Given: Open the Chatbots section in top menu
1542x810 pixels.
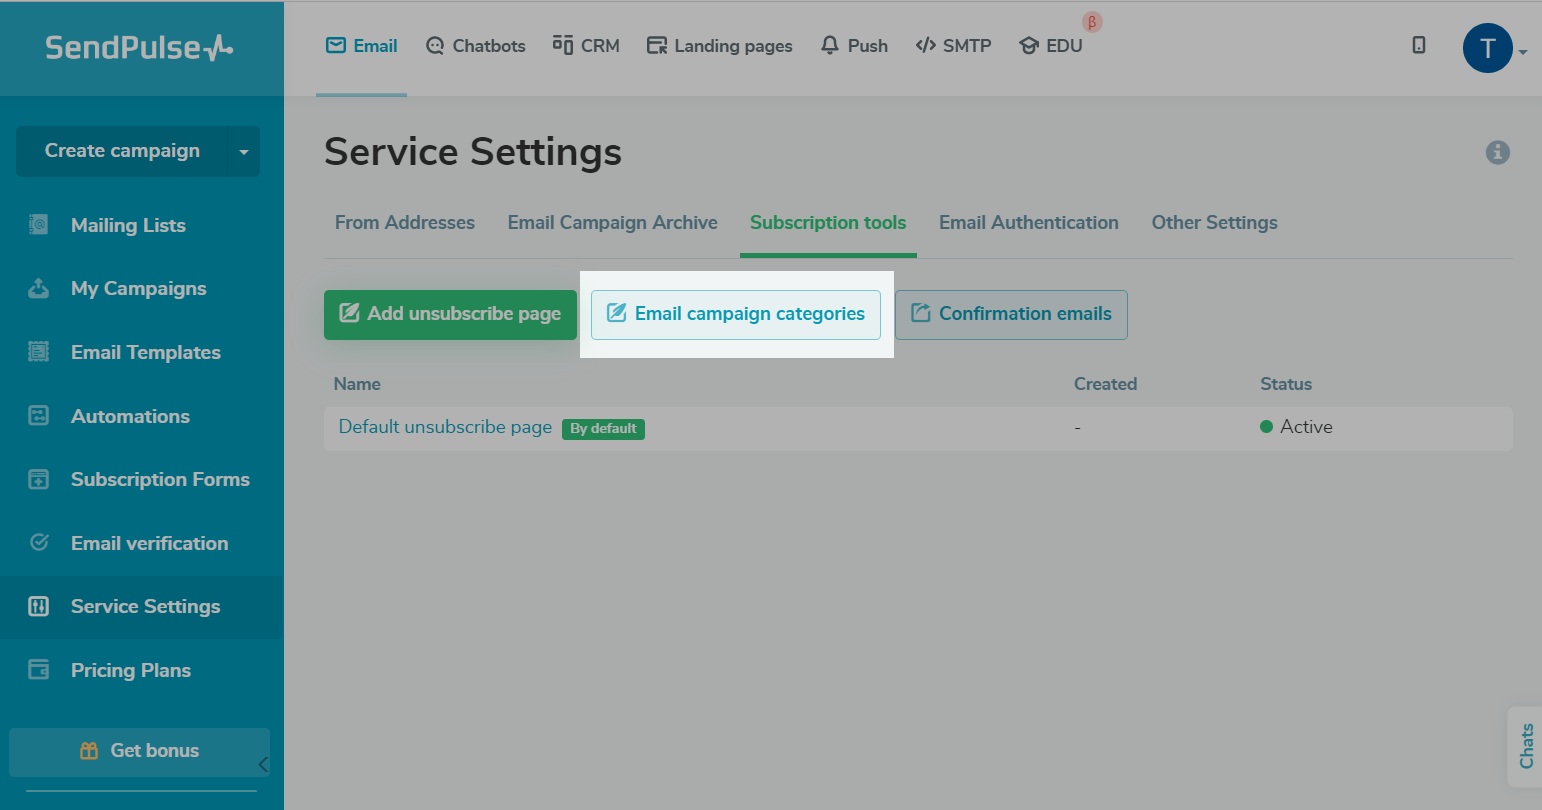Looking at the screenshot, I should coord(475,46).
